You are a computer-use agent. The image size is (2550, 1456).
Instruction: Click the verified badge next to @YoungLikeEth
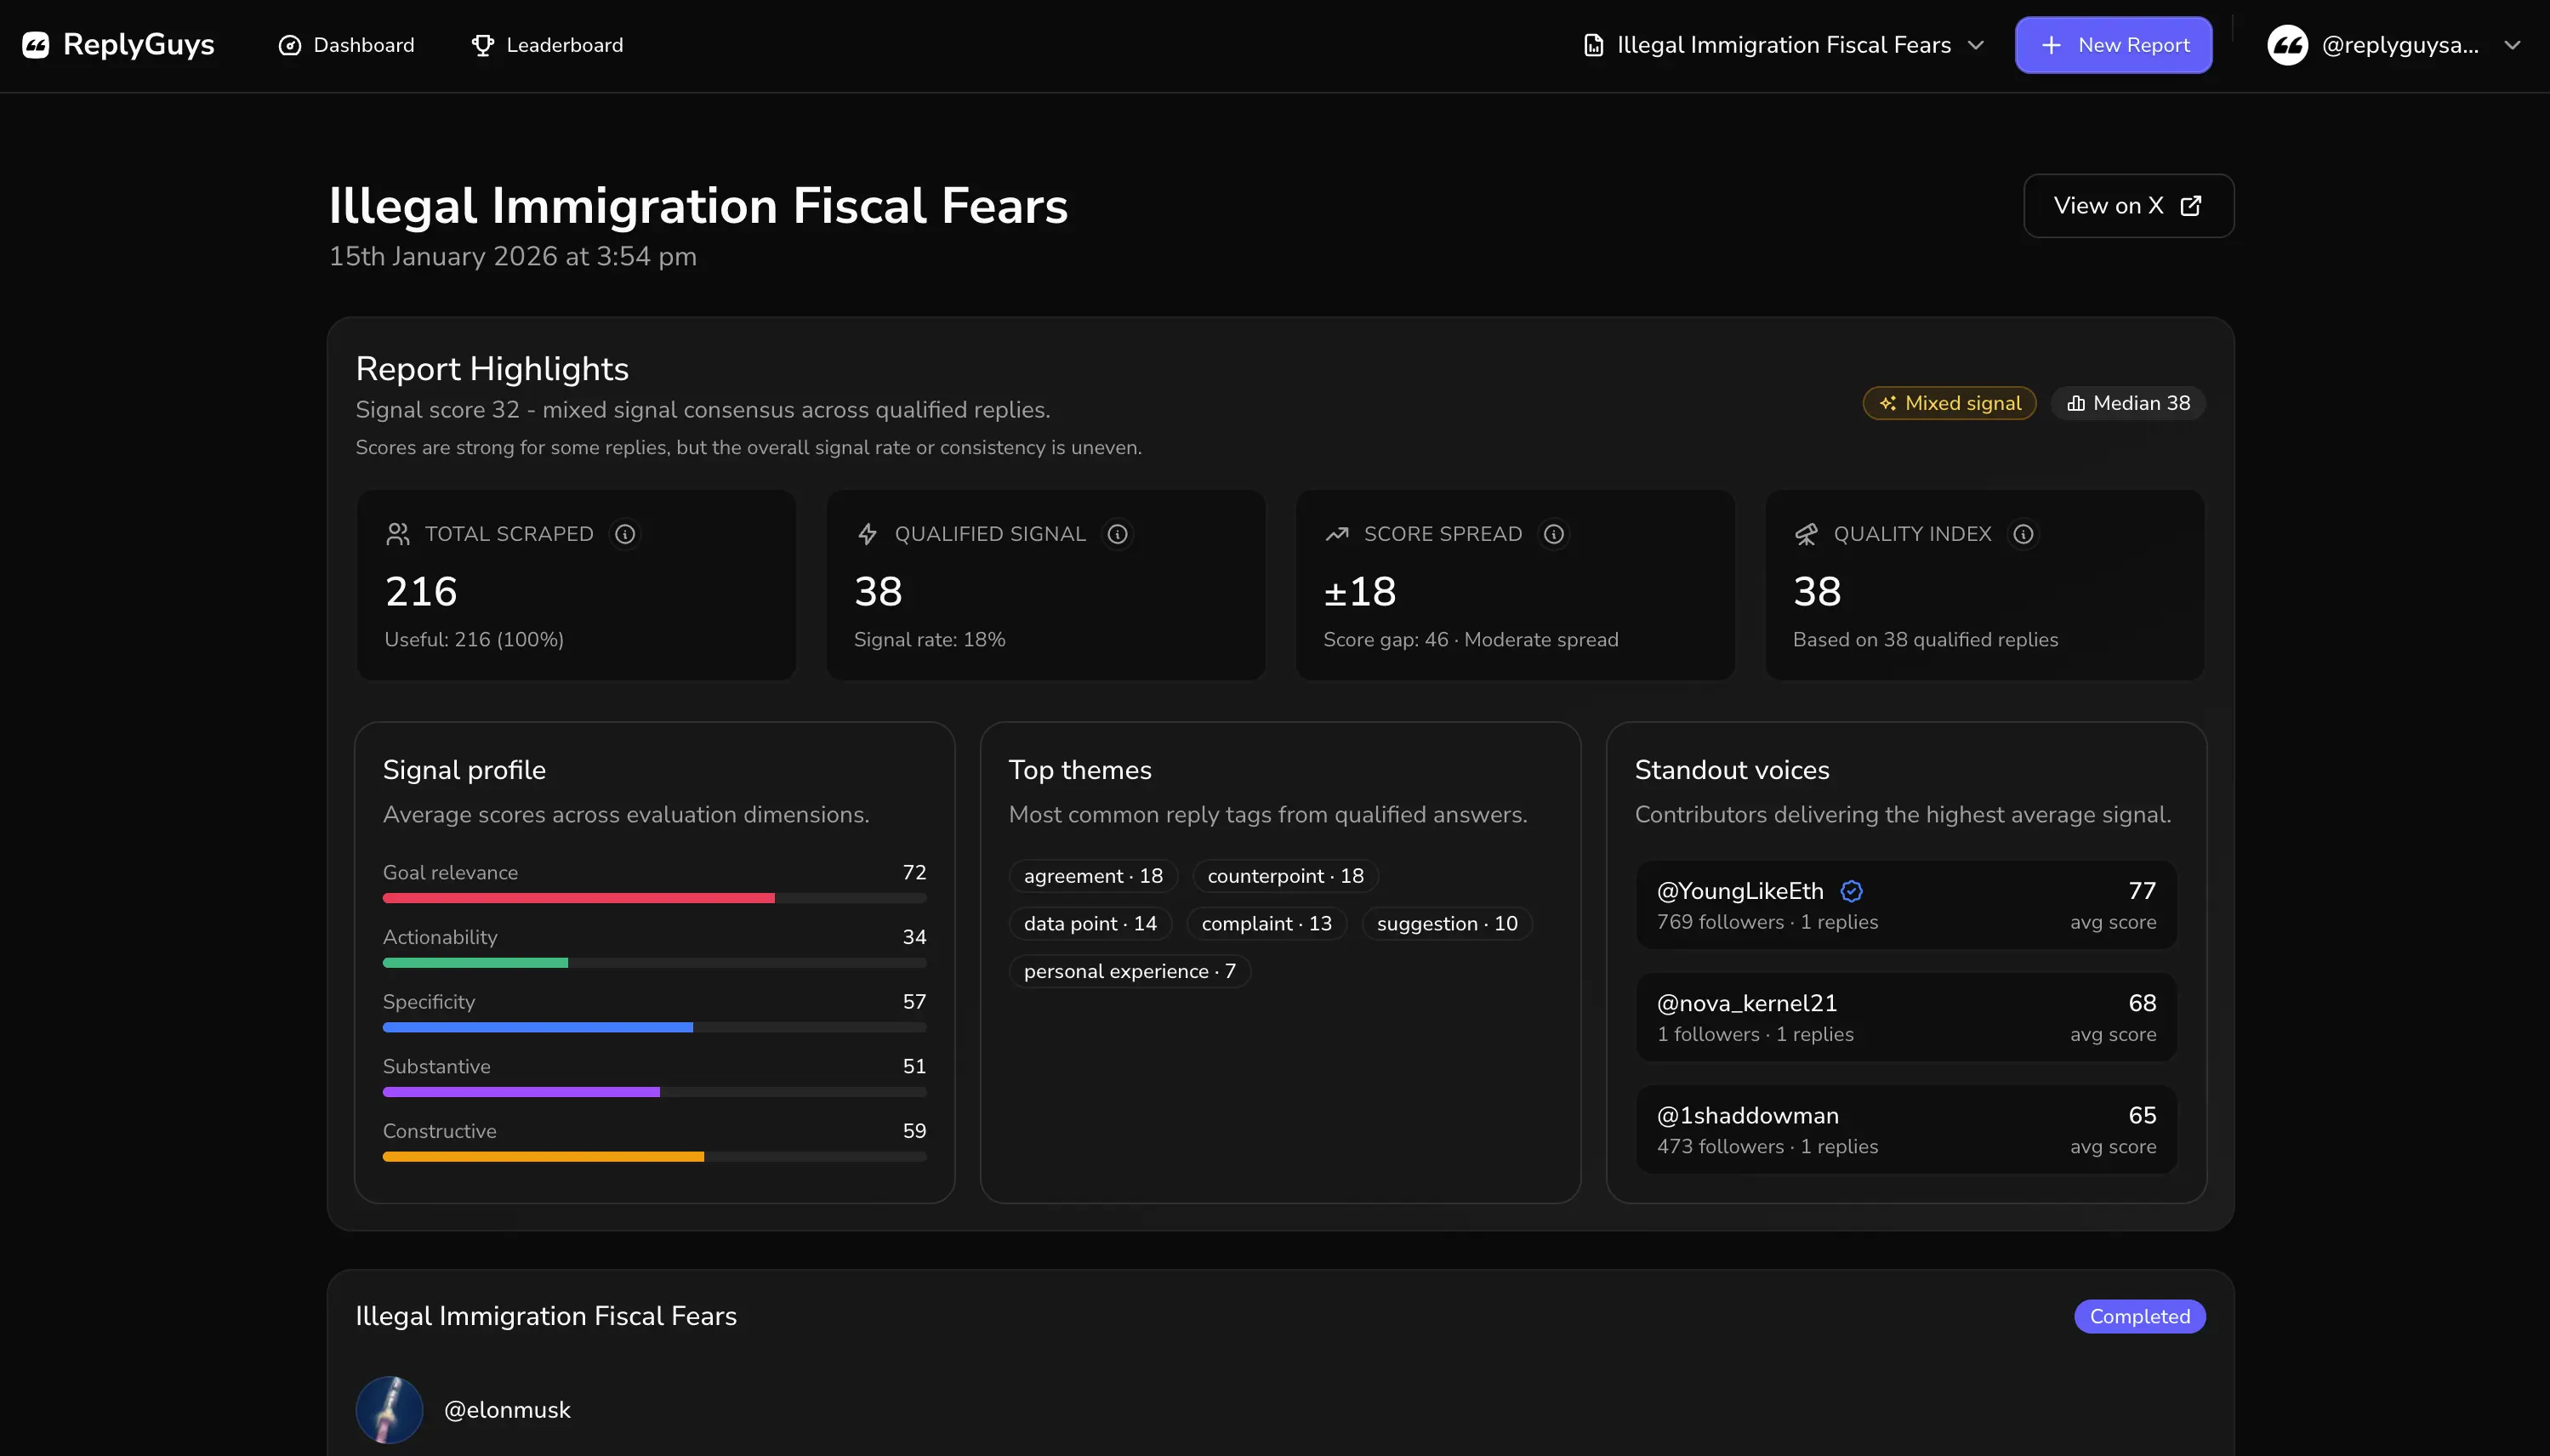pyautogui.click(x=1852, y=891)
